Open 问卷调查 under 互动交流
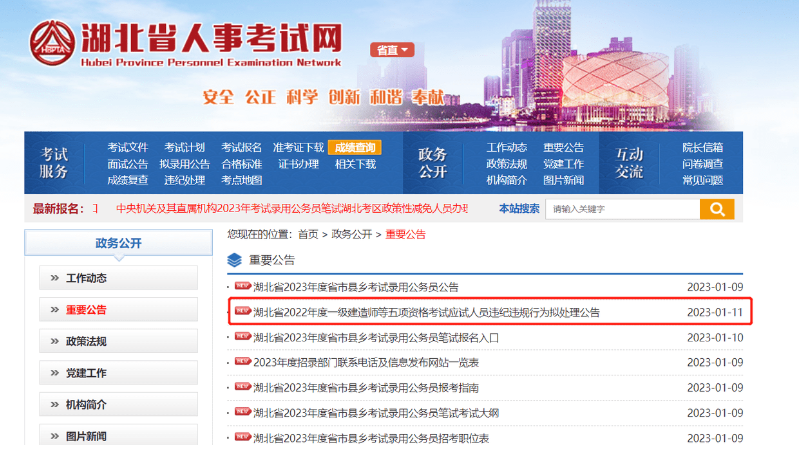The height and width of the screenshot is (451, 801). click(x=702, y=164)
